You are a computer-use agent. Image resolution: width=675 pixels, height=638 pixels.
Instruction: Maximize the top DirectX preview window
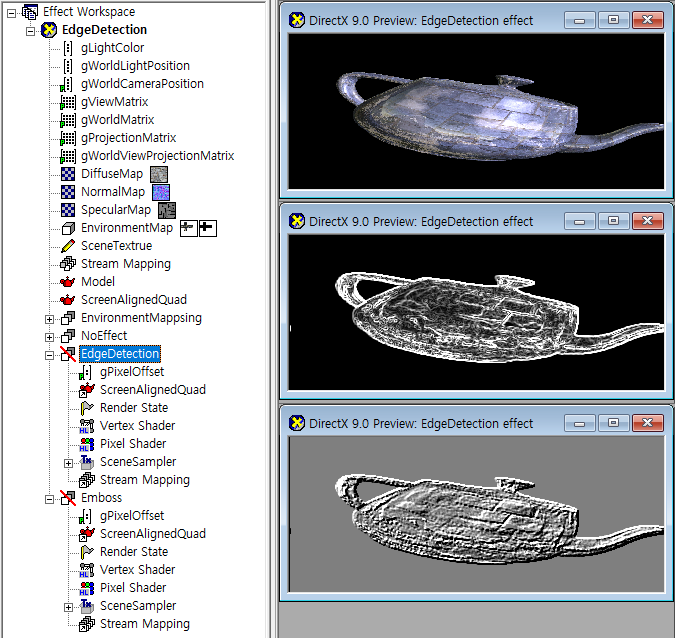[x=613, y=20]
